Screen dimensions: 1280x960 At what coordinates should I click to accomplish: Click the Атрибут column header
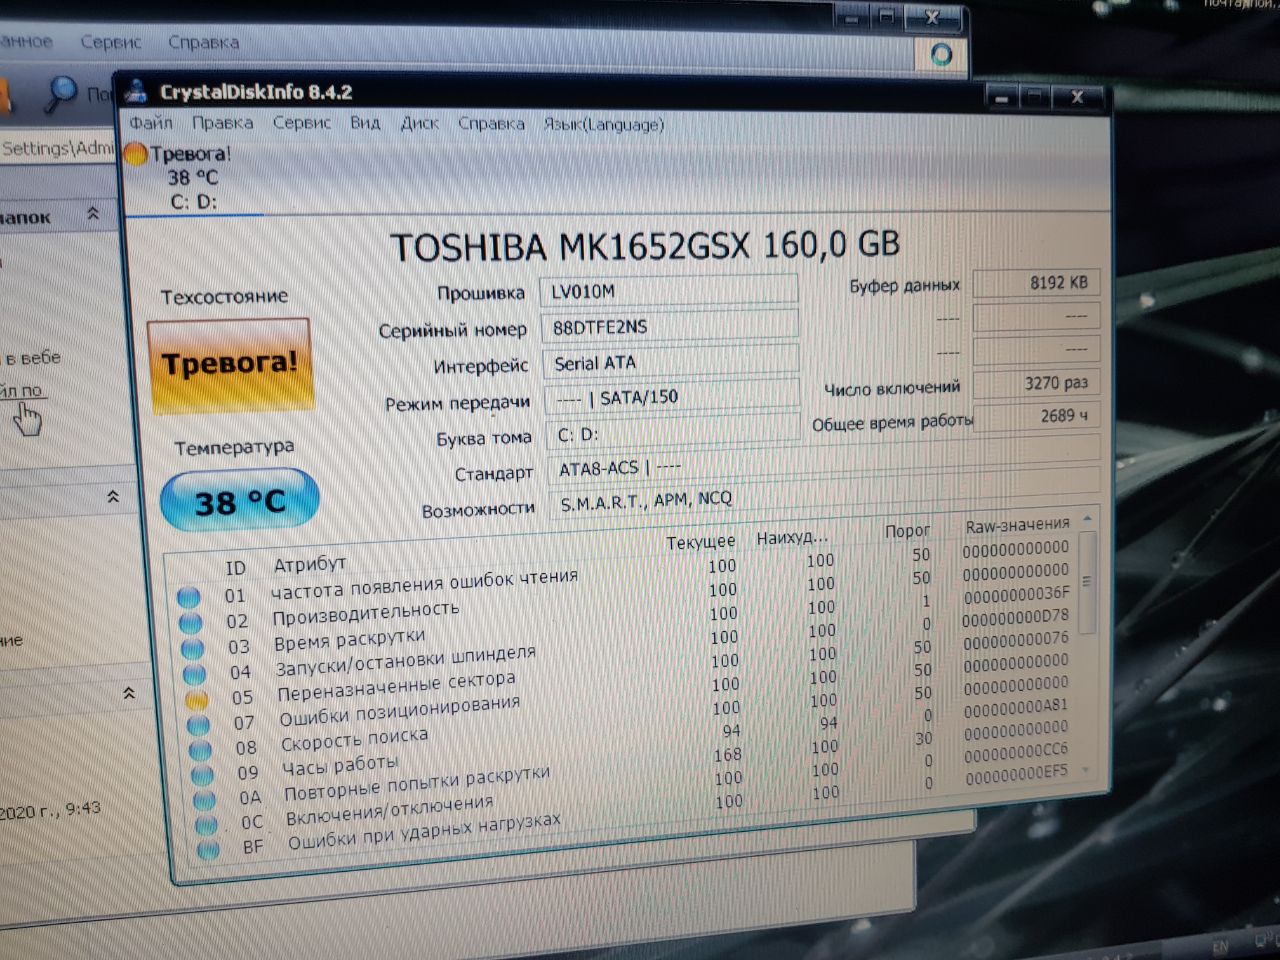pos(310,565)
